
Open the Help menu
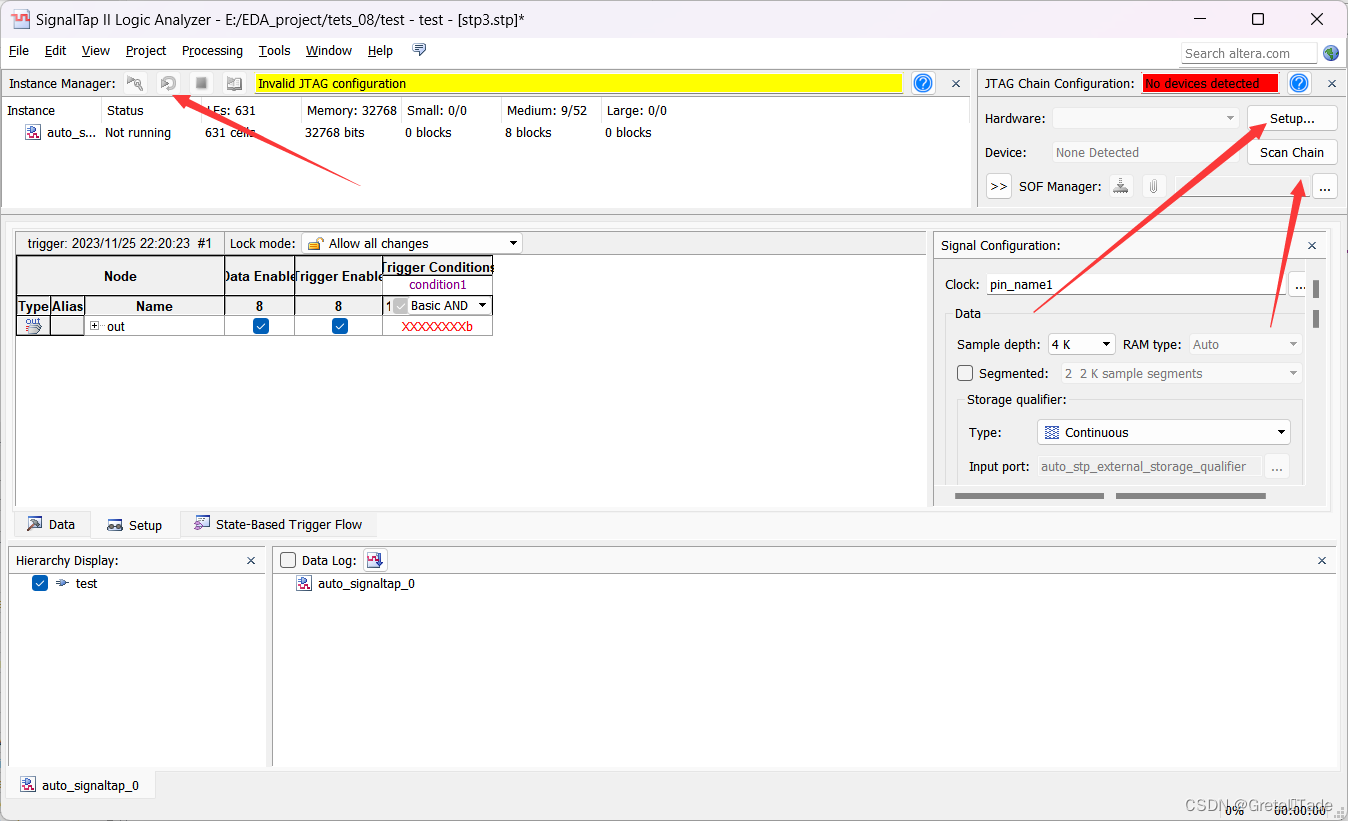(x=380, y=50)
